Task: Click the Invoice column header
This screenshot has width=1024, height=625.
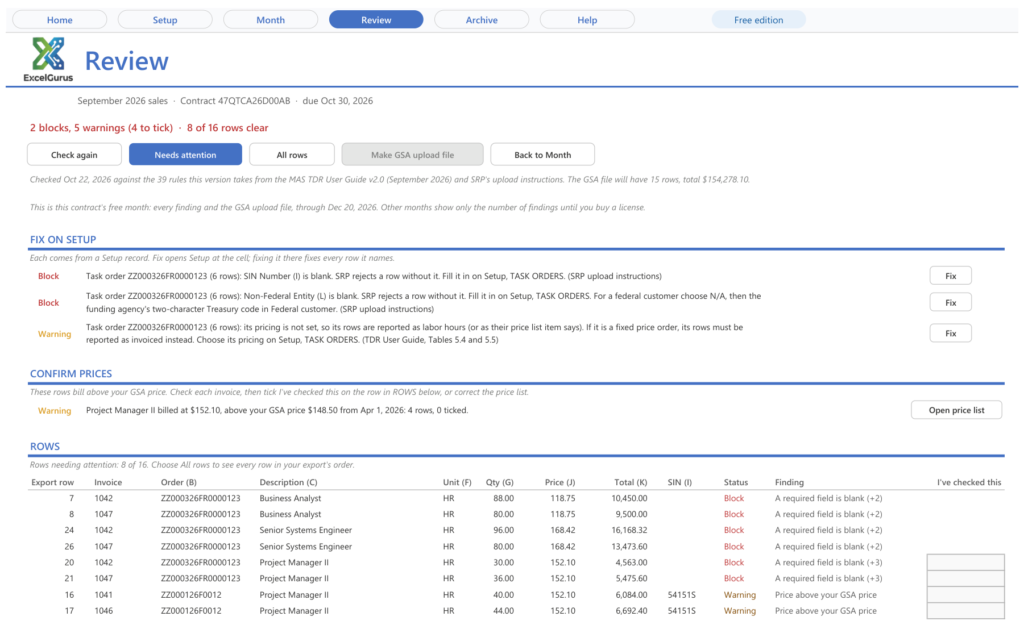Action: 108,482
